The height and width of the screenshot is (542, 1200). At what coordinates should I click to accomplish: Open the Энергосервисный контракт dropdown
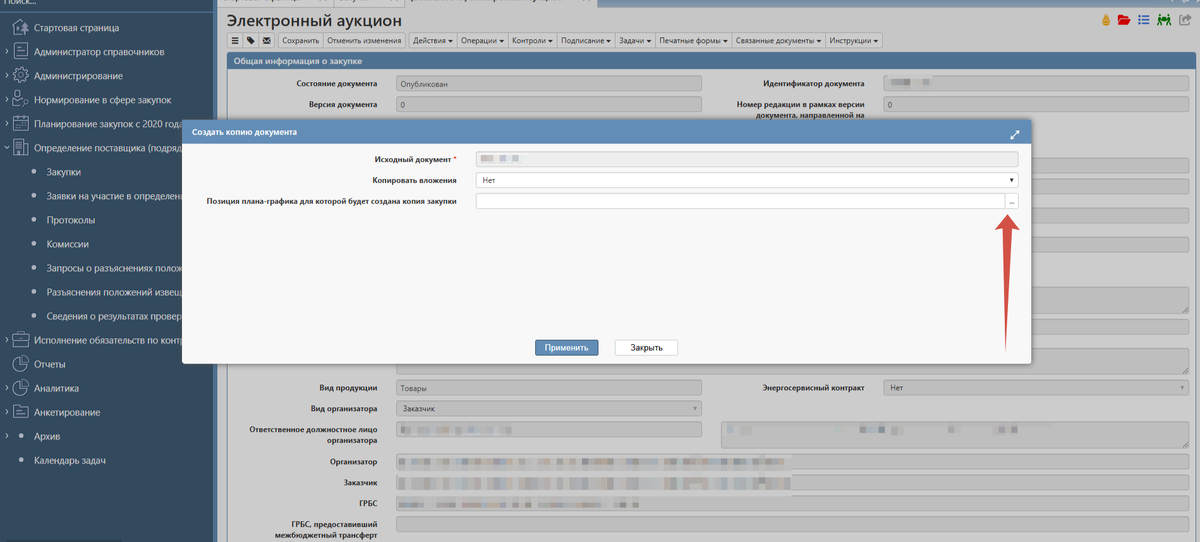(x=1036, y=387)
